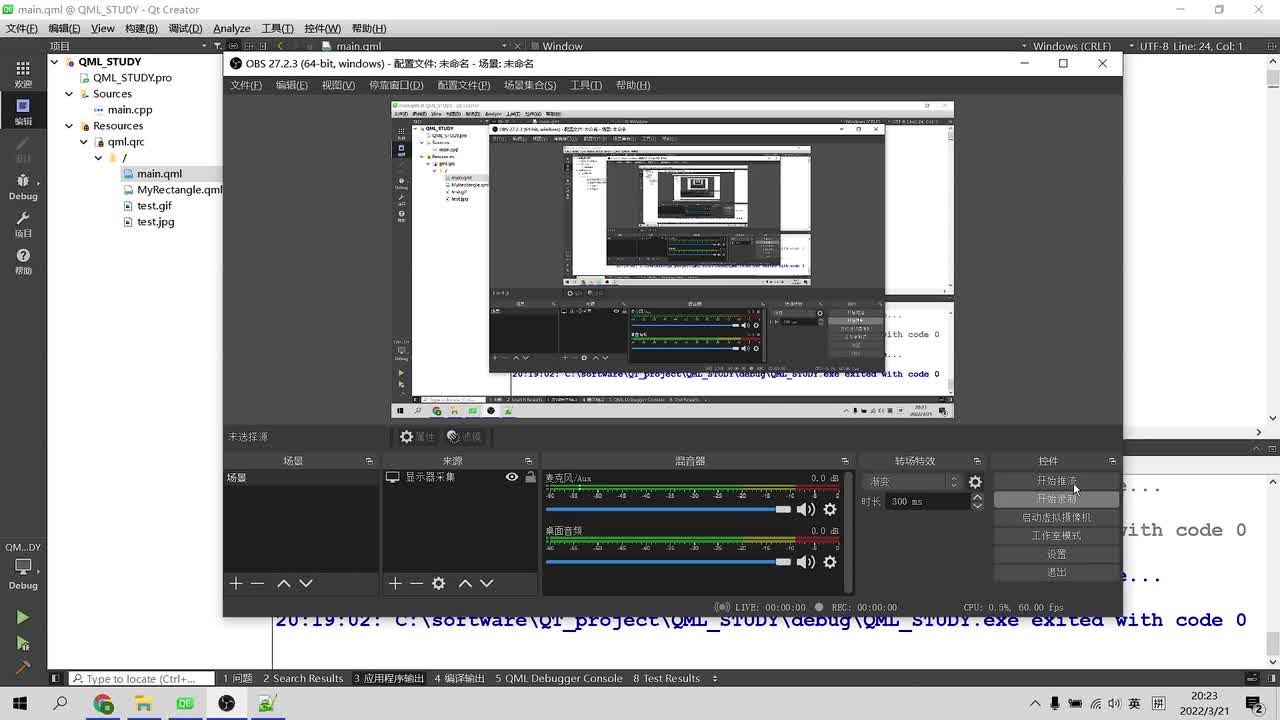The image size is (1280, 720).
Task: Open source properties gear in 来源 panel
Action: pyautogui.click(x=438, y=583)
